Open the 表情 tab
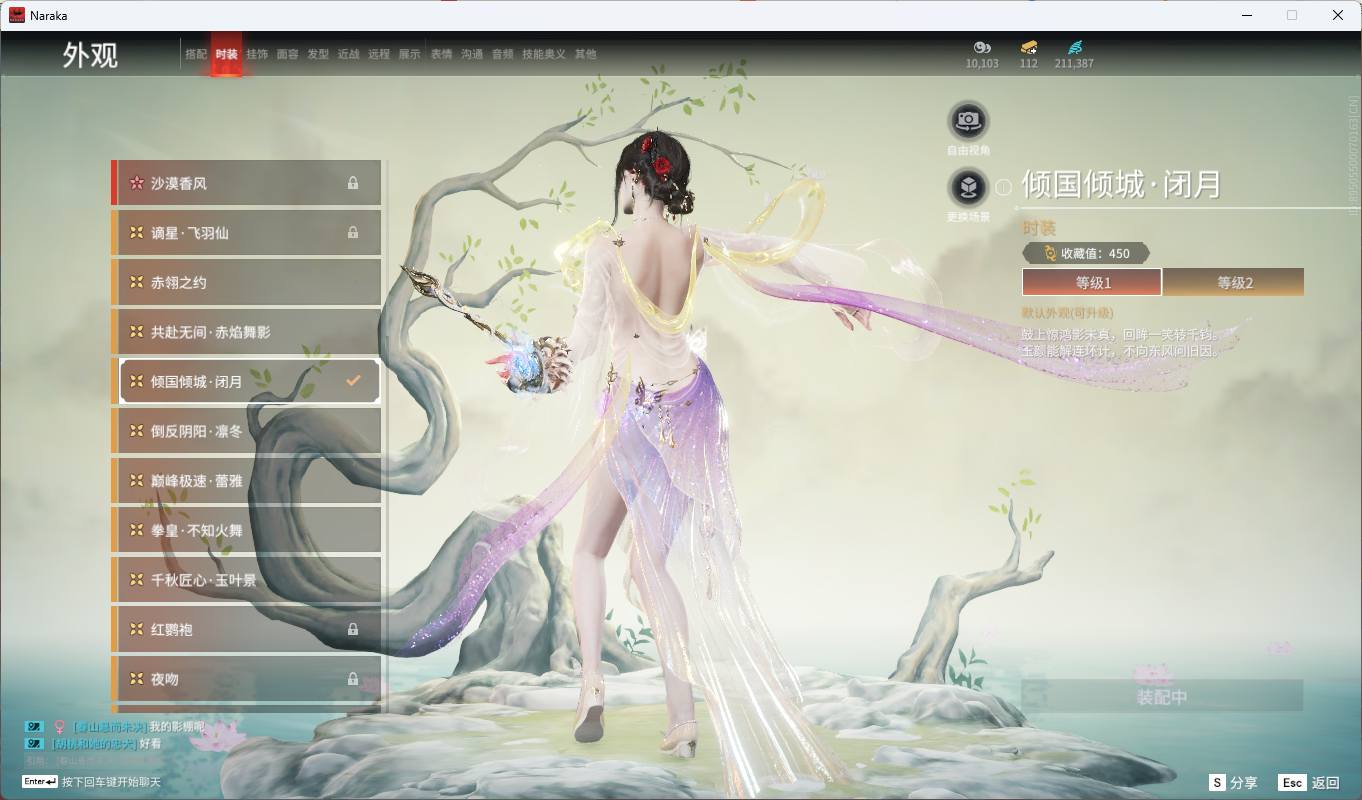This screenshot has width=1362, height=800. coord(441,54)
